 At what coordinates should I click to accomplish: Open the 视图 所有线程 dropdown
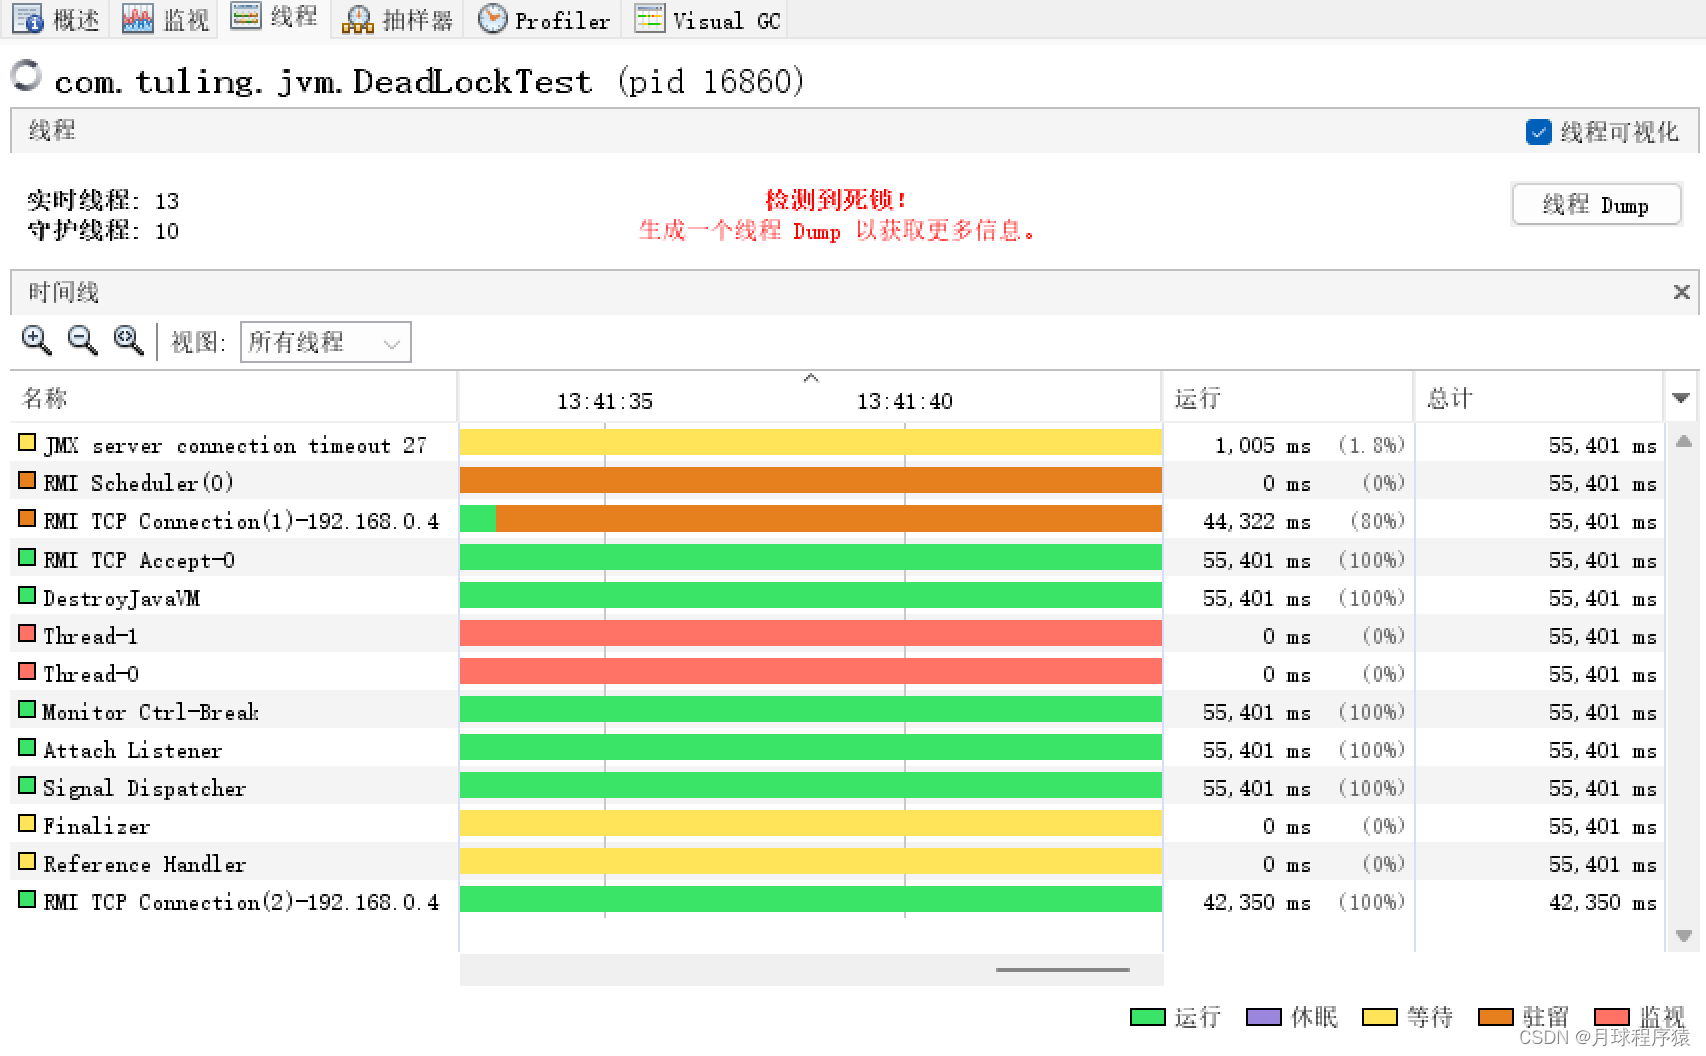click(x=325, y=342)
